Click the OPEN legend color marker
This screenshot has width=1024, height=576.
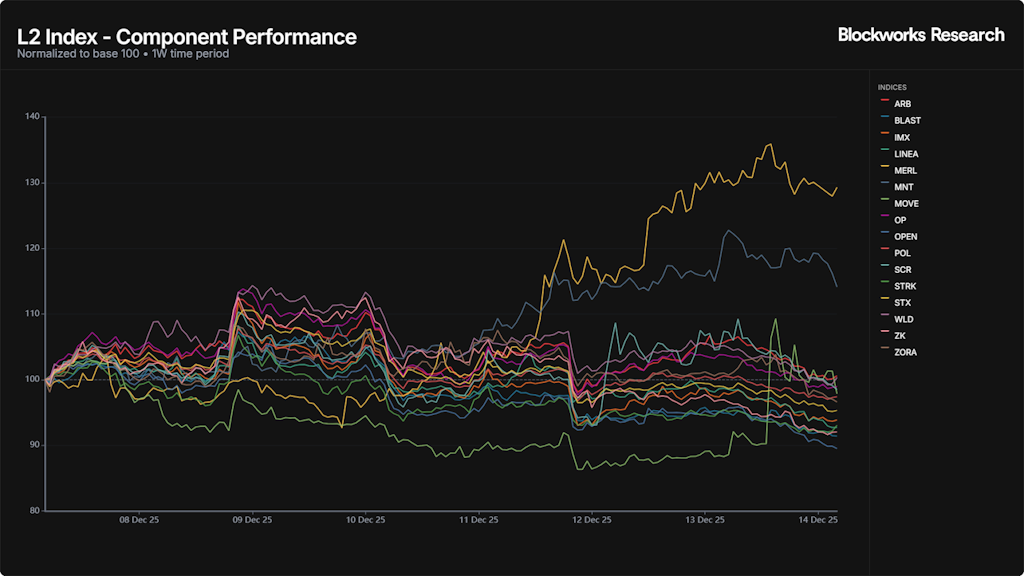(884, 237)
